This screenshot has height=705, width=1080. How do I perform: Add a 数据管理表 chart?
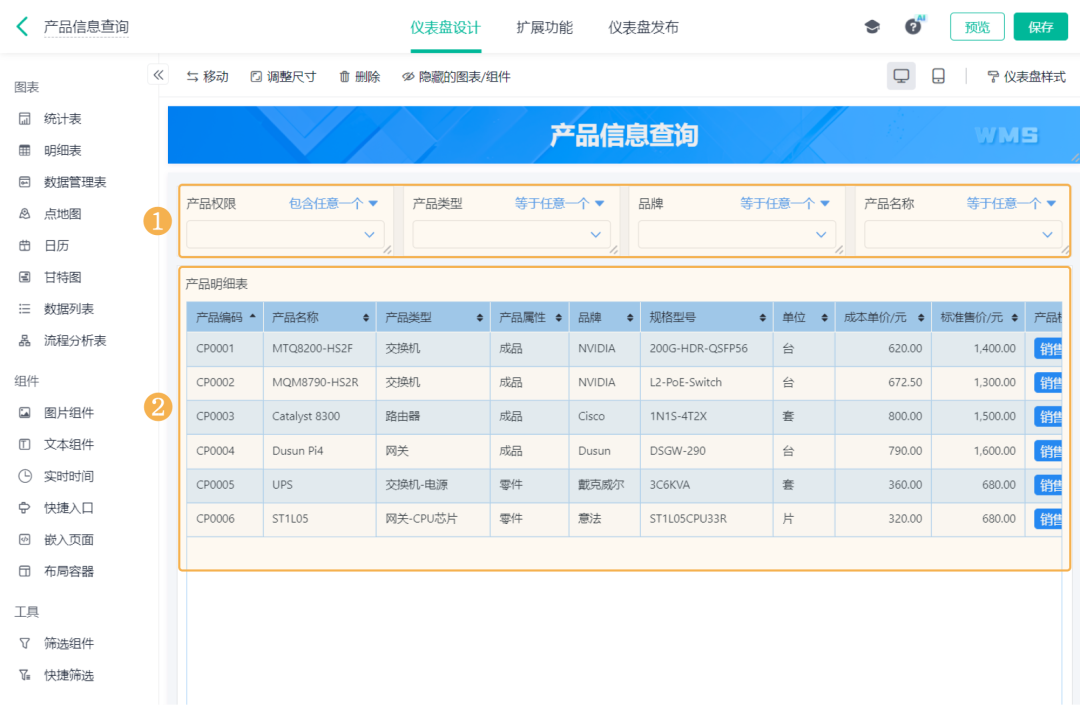pyautogui.click(x=74, y=182)
